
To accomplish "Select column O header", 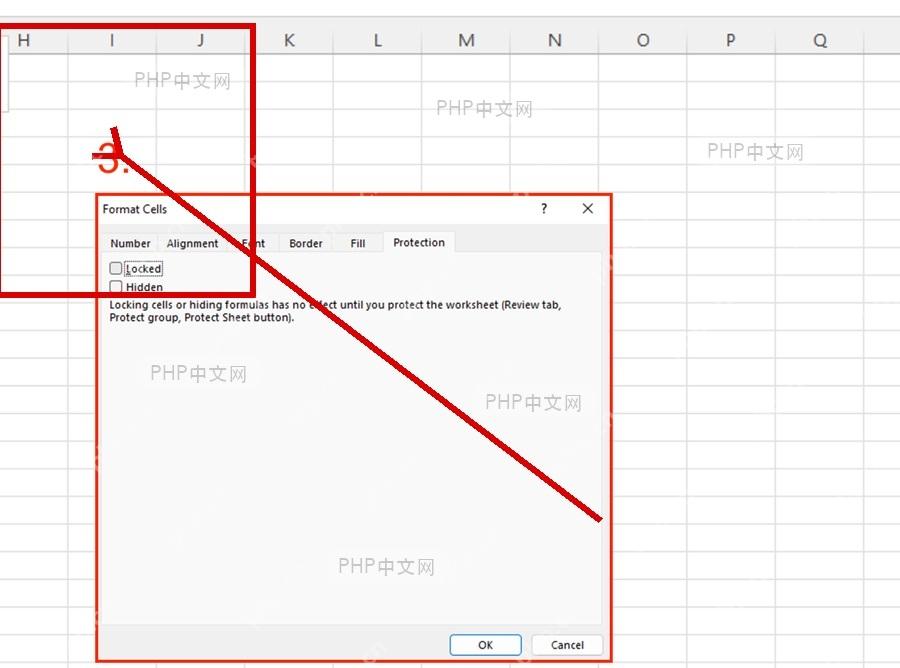I will coord(643,40).
